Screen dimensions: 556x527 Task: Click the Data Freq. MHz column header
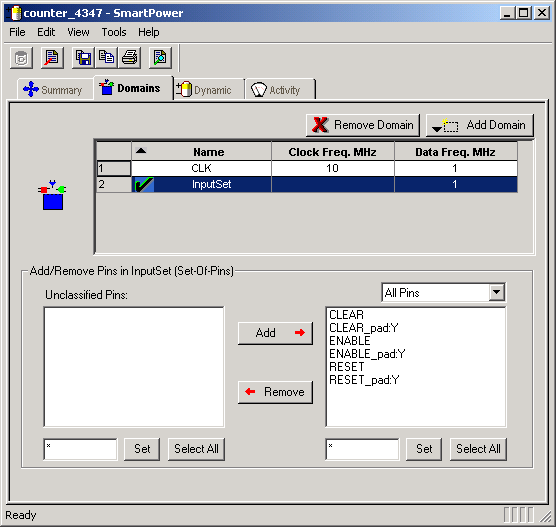click(x=455, y=152)
